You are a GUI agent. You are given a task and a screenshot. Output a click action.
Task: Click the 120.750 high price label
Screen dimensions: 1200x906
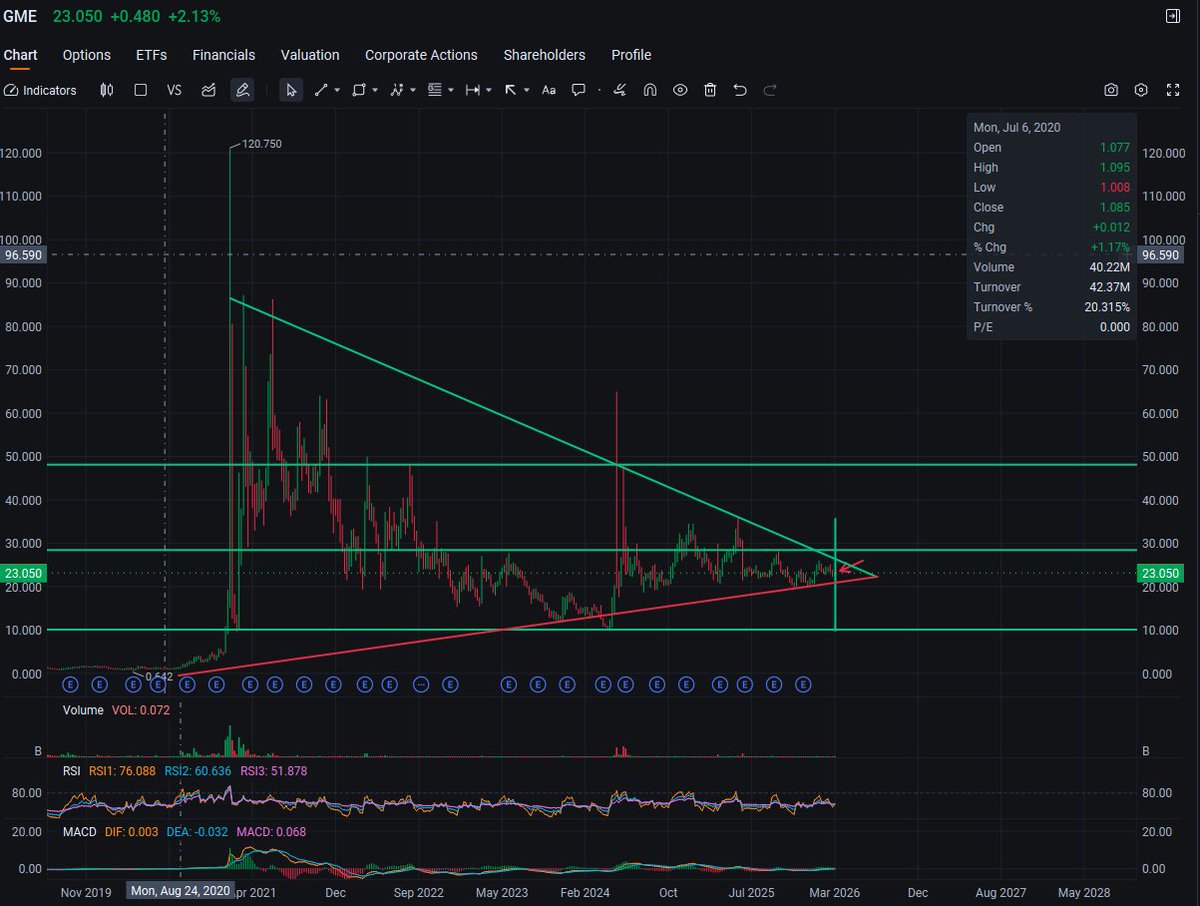coord(262,144)
